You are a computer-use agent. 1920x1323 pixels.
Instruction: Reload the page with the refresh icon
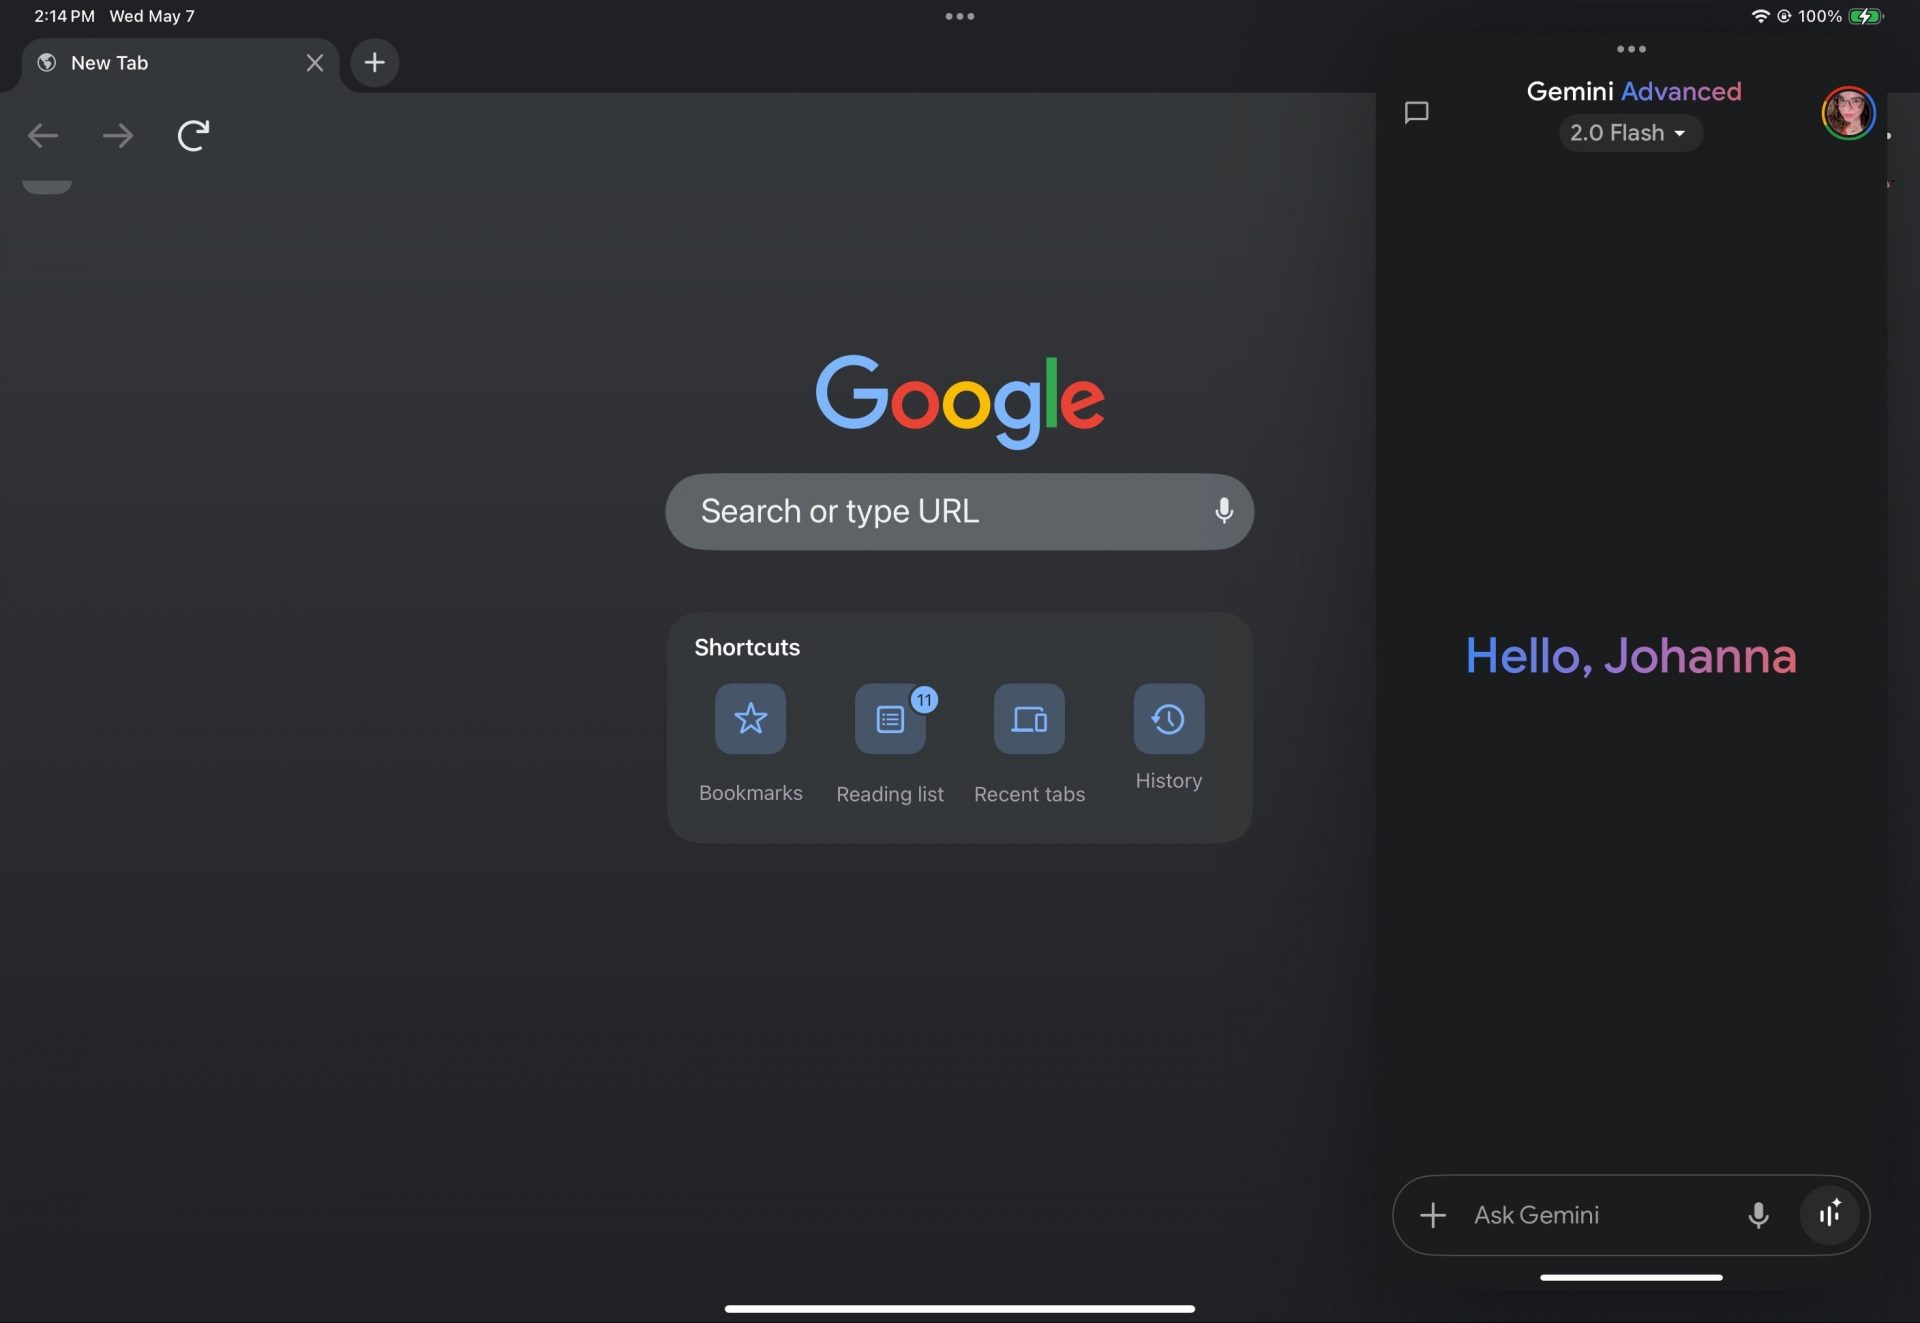click(x=193, y=135)
